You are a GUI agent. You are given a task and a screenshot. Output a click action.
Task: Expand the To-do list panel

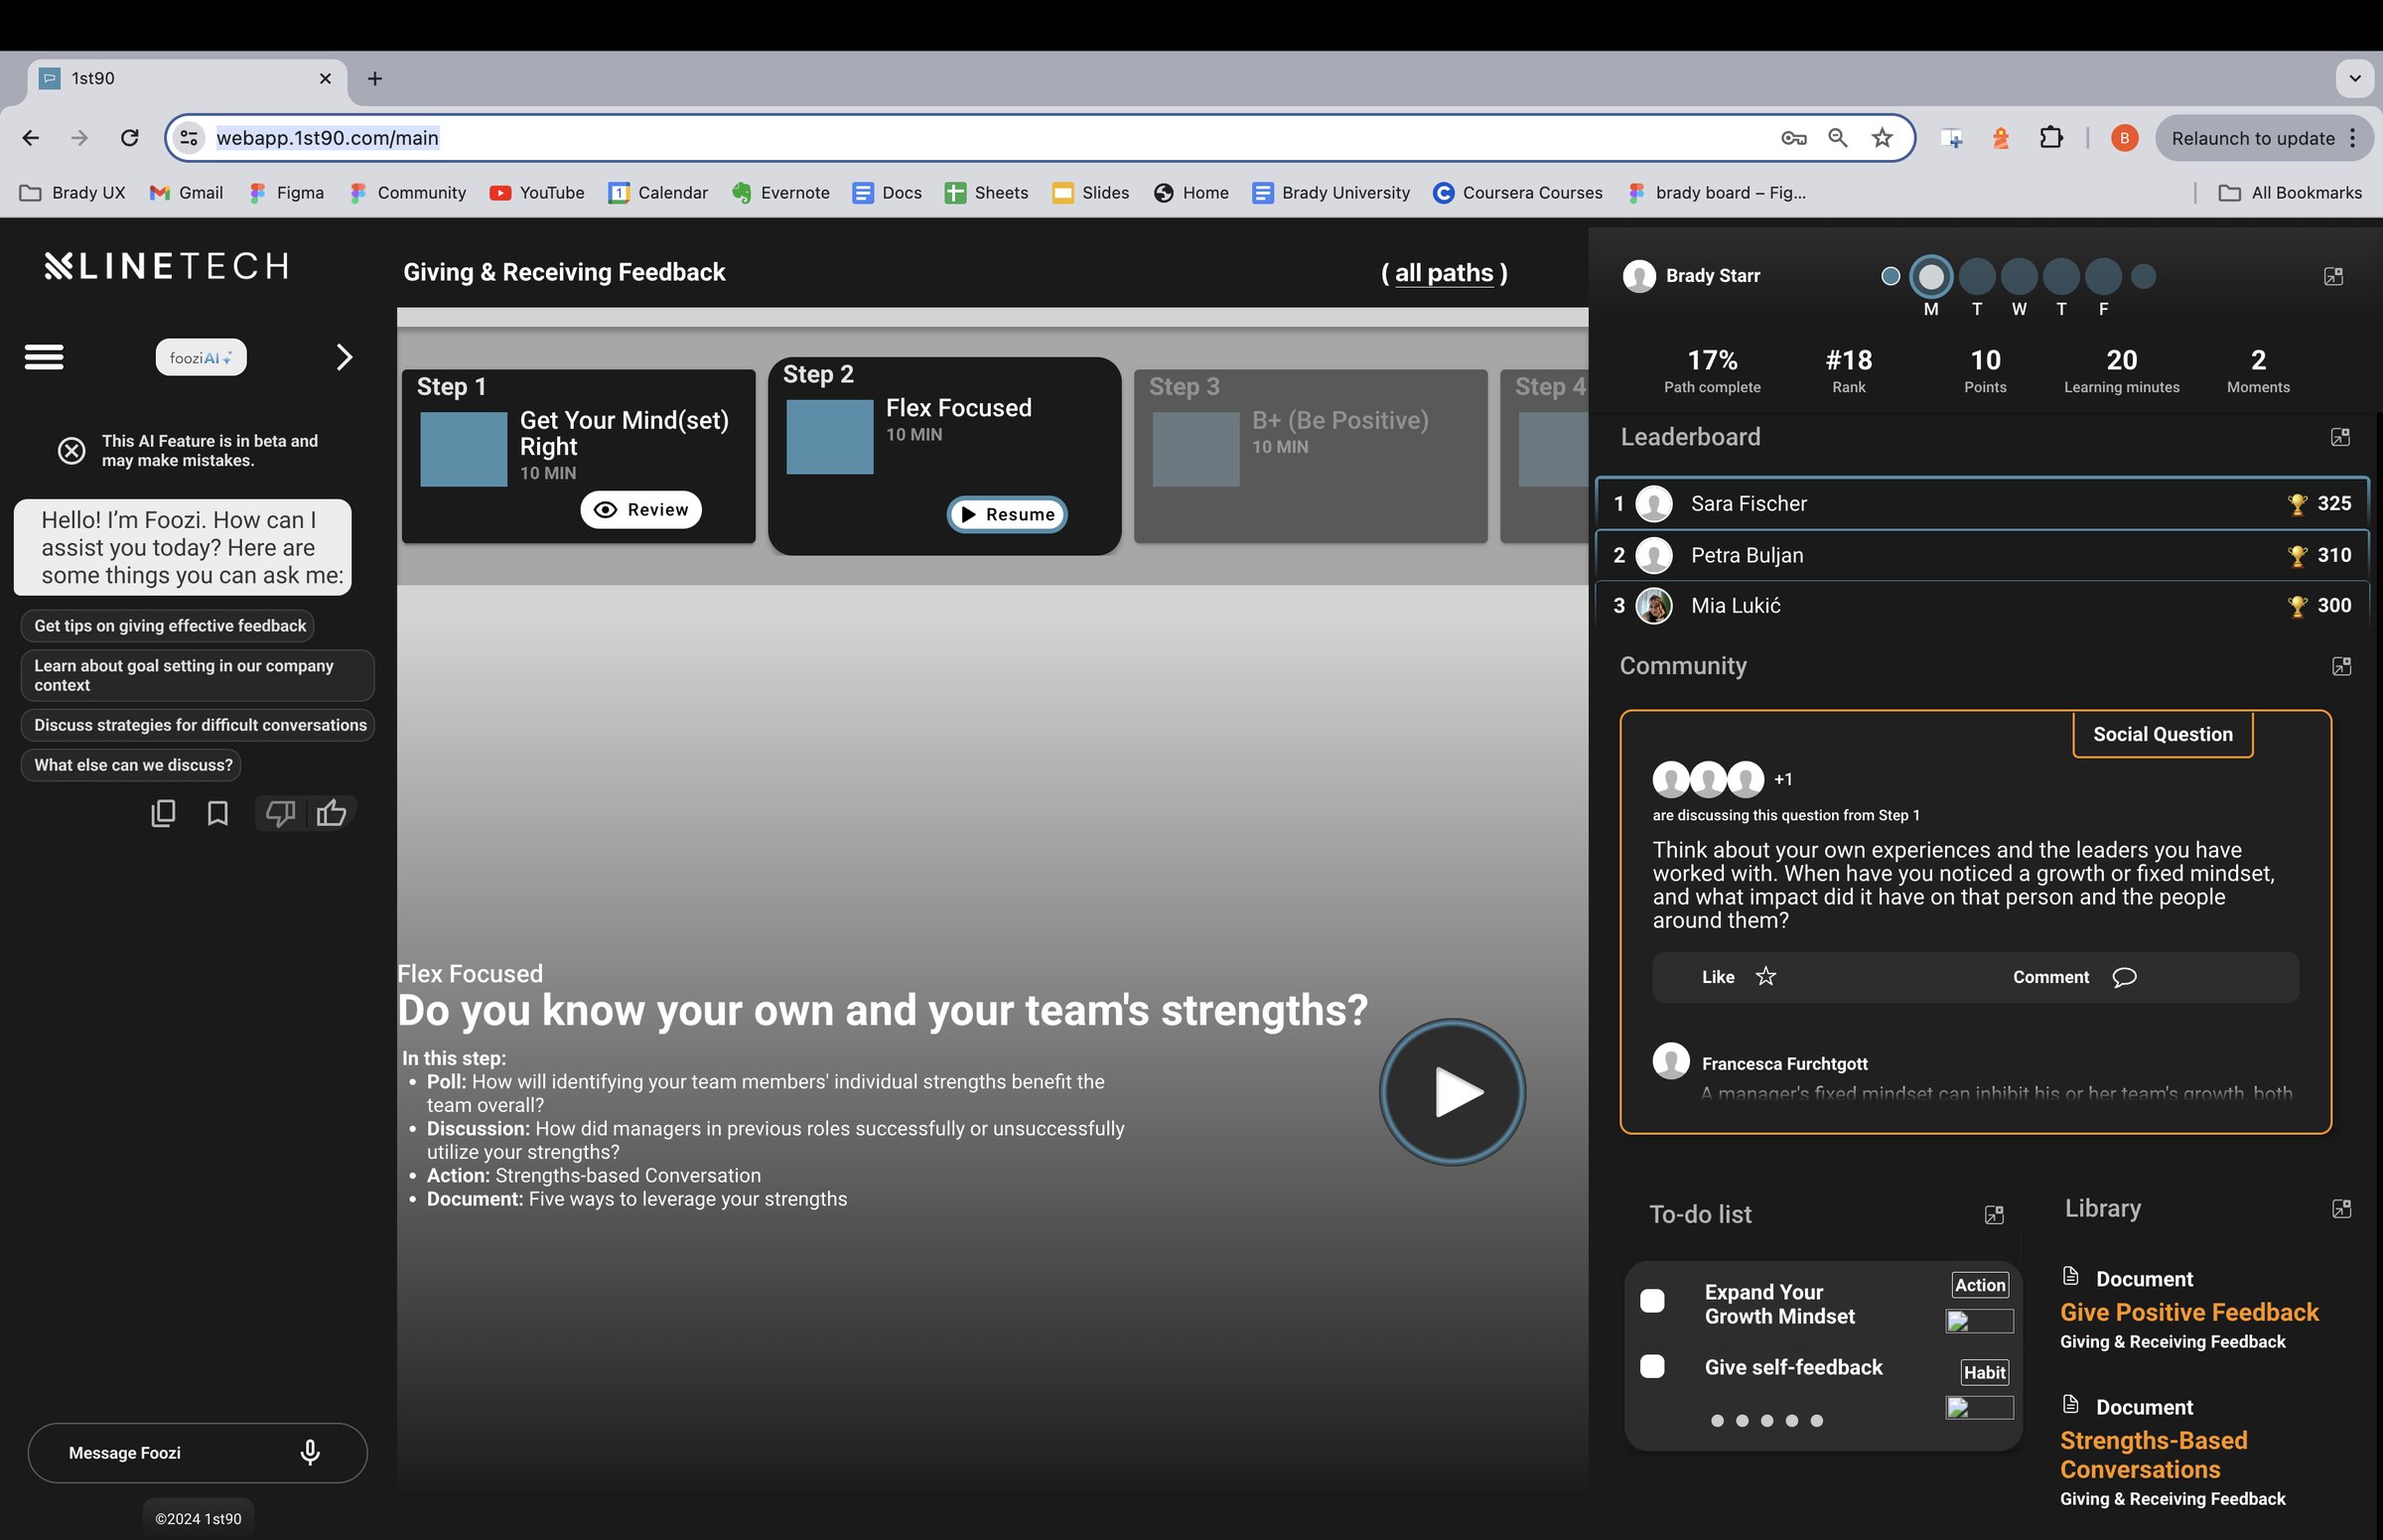pyautogui.click(x=1993, y=1215)
